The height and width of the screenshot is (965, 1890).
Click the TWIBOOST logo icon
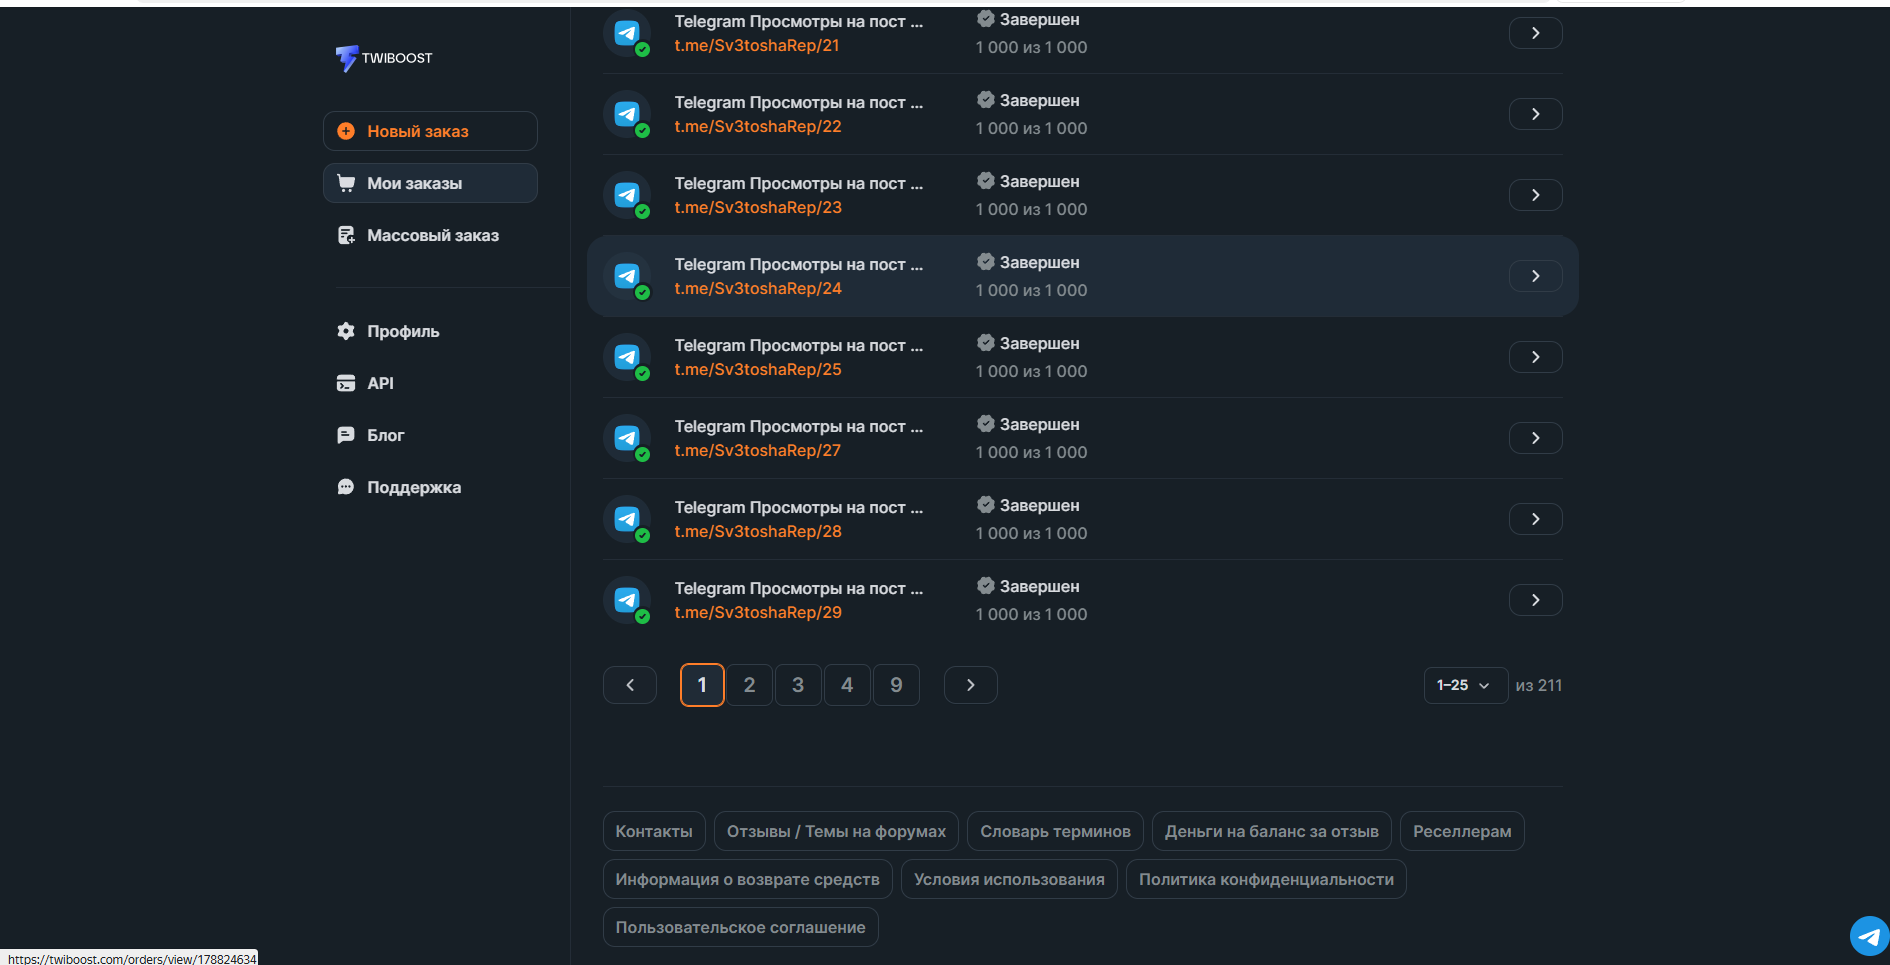[x=346, y=58]
